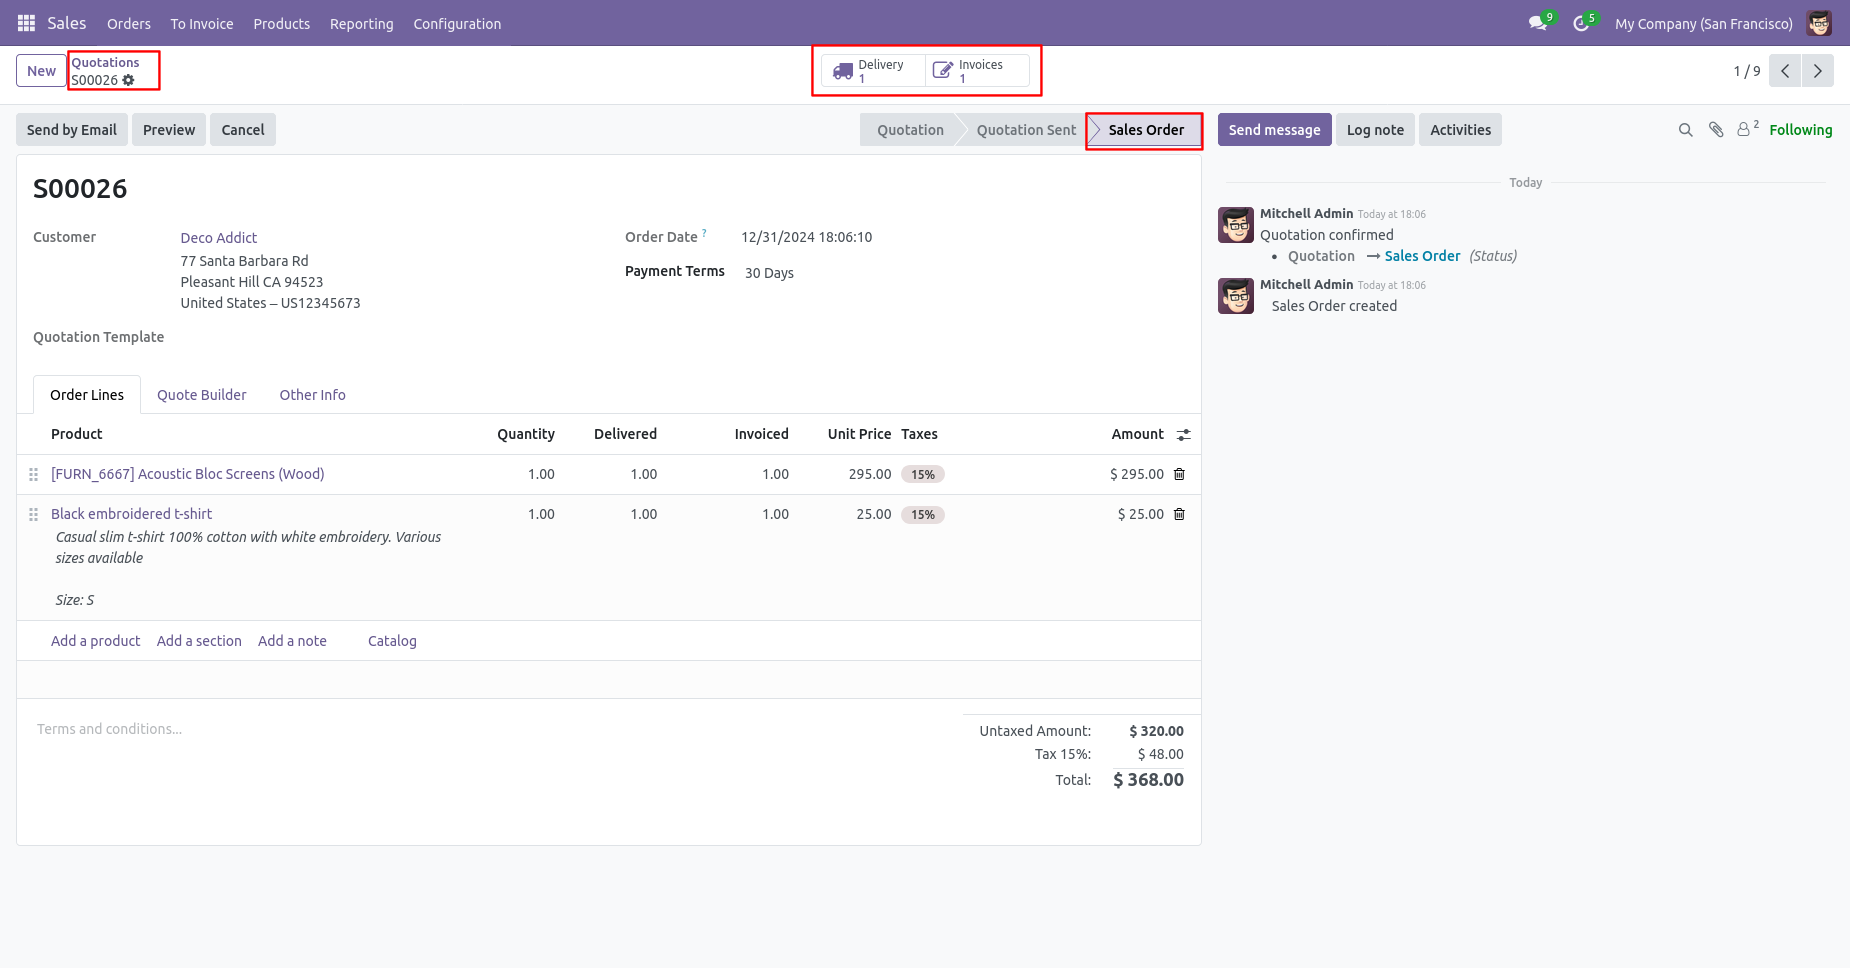
Task: Open the apps grid home menu
Action: (26, 23)
